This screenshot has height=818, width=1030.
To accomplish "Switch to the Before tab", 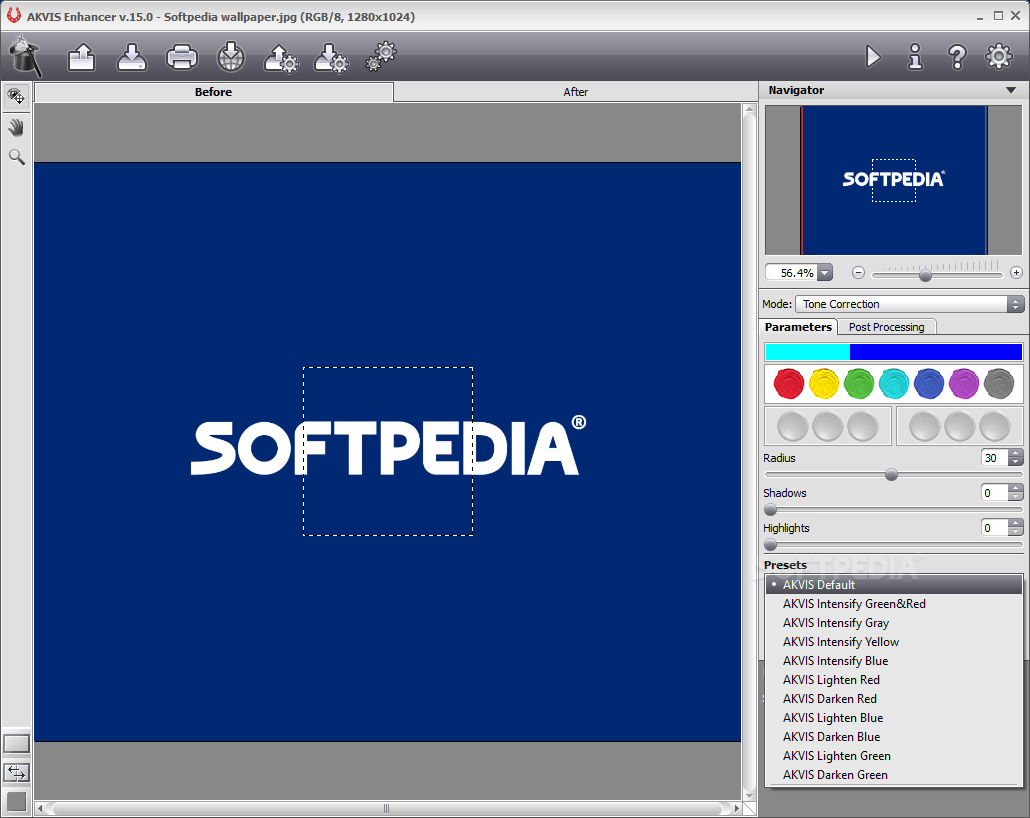I will 213,92.
